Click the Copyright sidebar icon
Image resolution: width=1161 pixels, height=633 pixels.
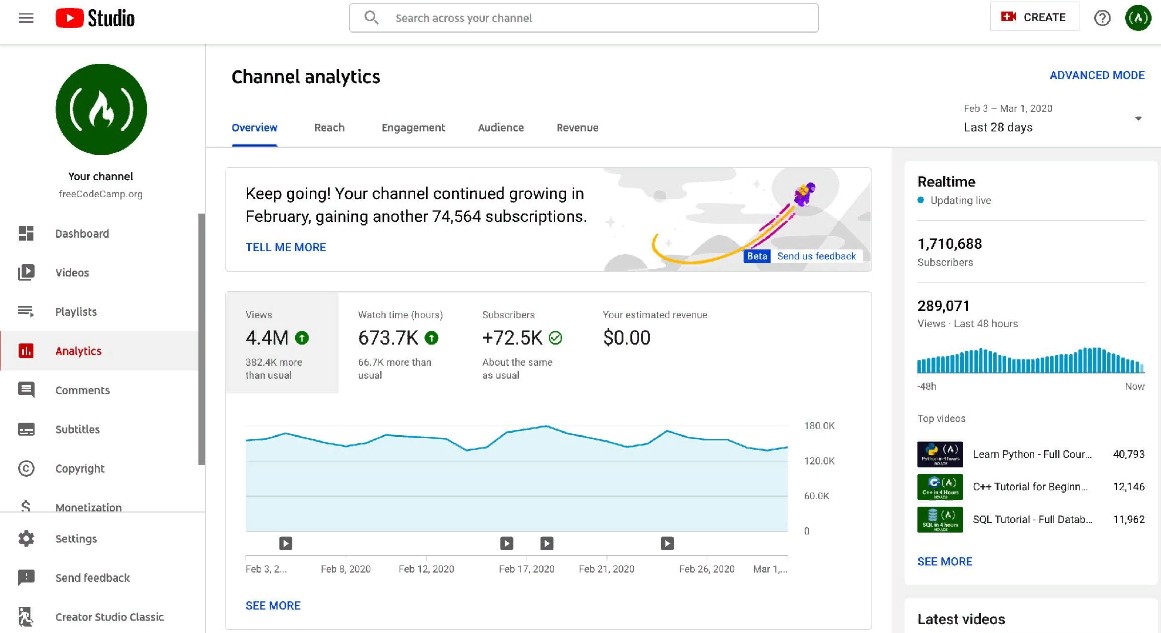pos(27,468)
